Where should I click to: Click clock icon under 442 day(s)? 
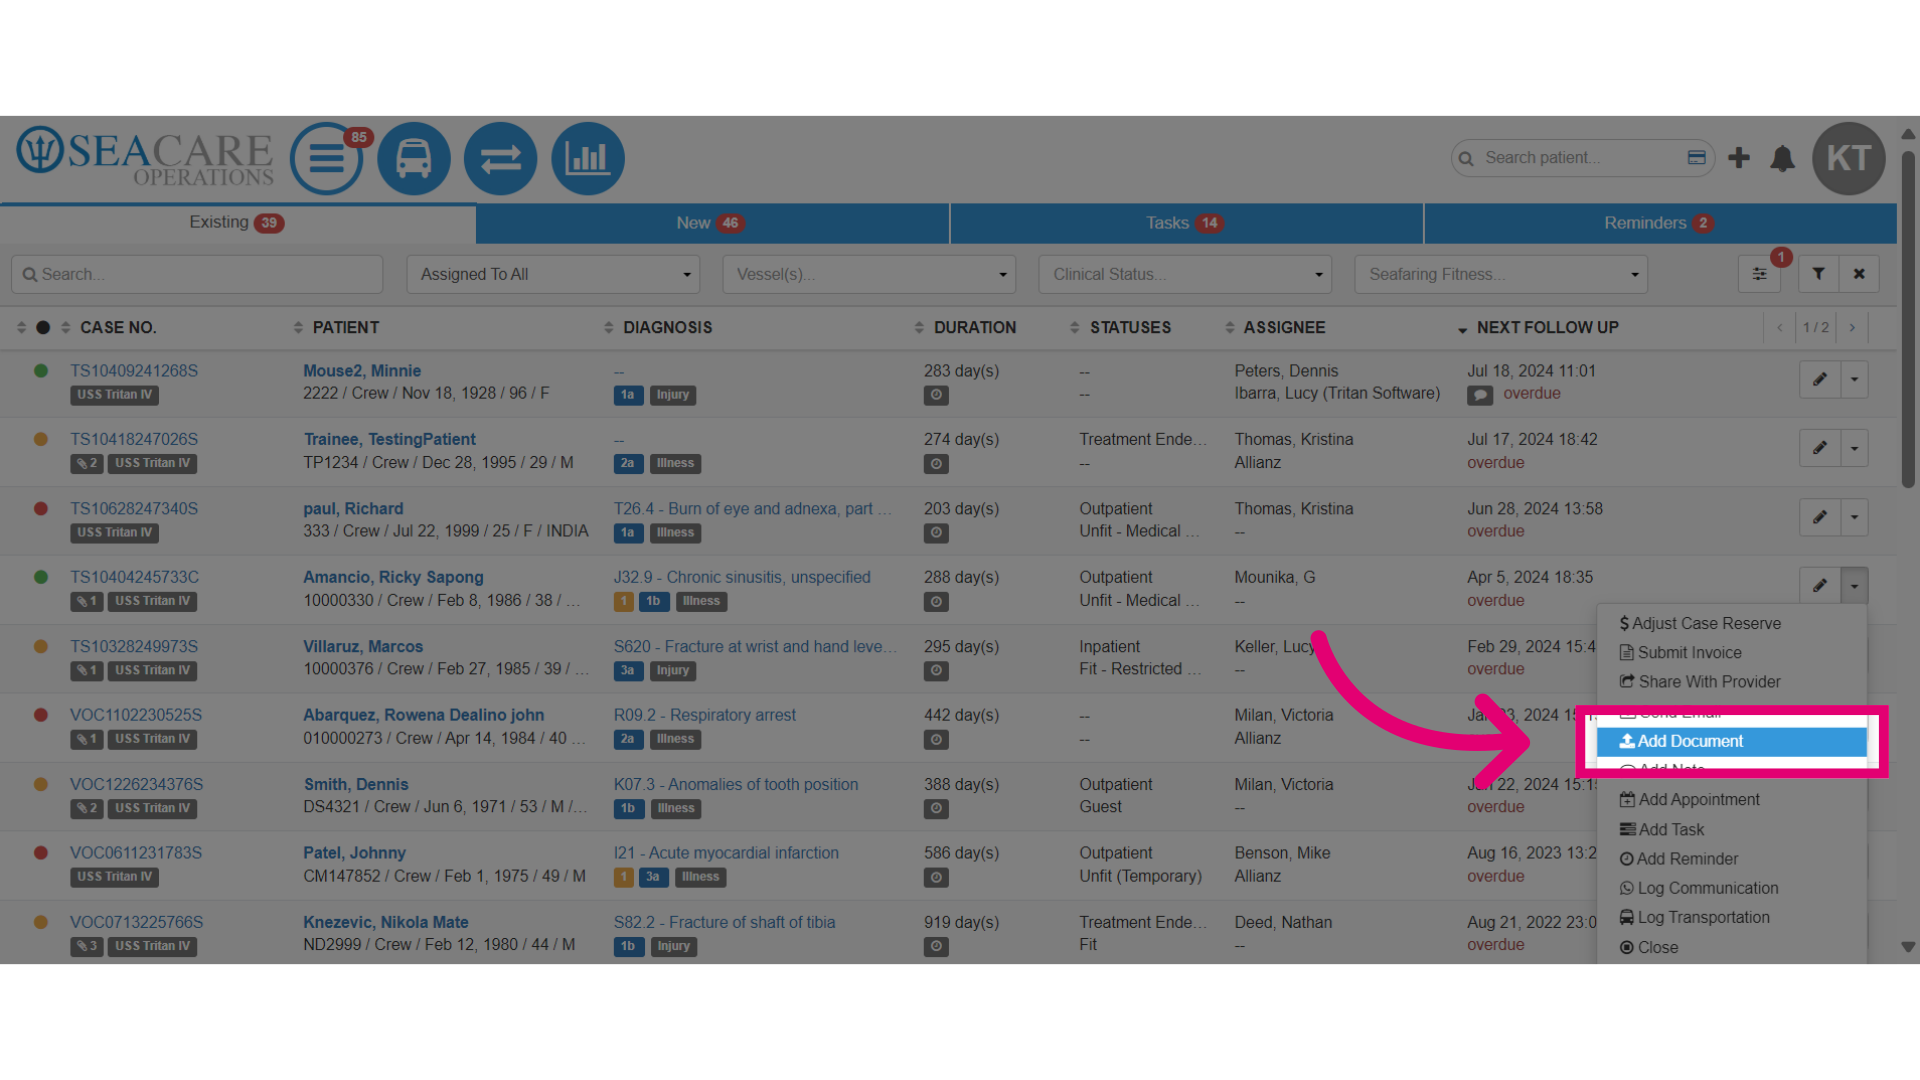tap(936, 740)
